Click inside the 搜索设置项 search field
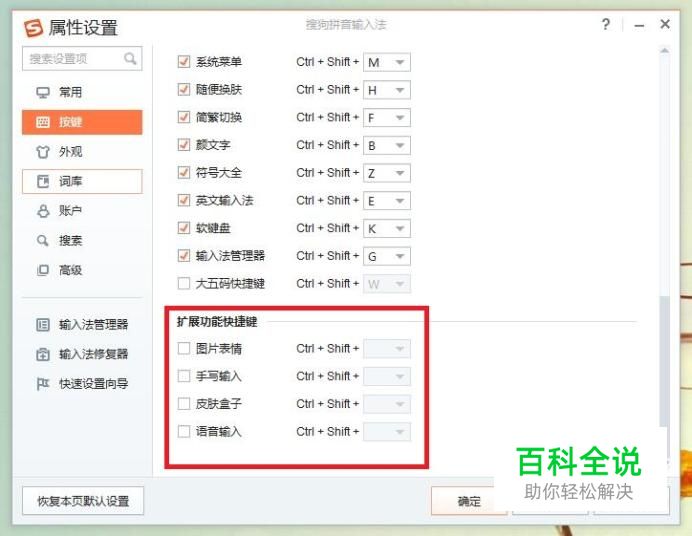Screen dimensions: 692x536 (82, 58)
